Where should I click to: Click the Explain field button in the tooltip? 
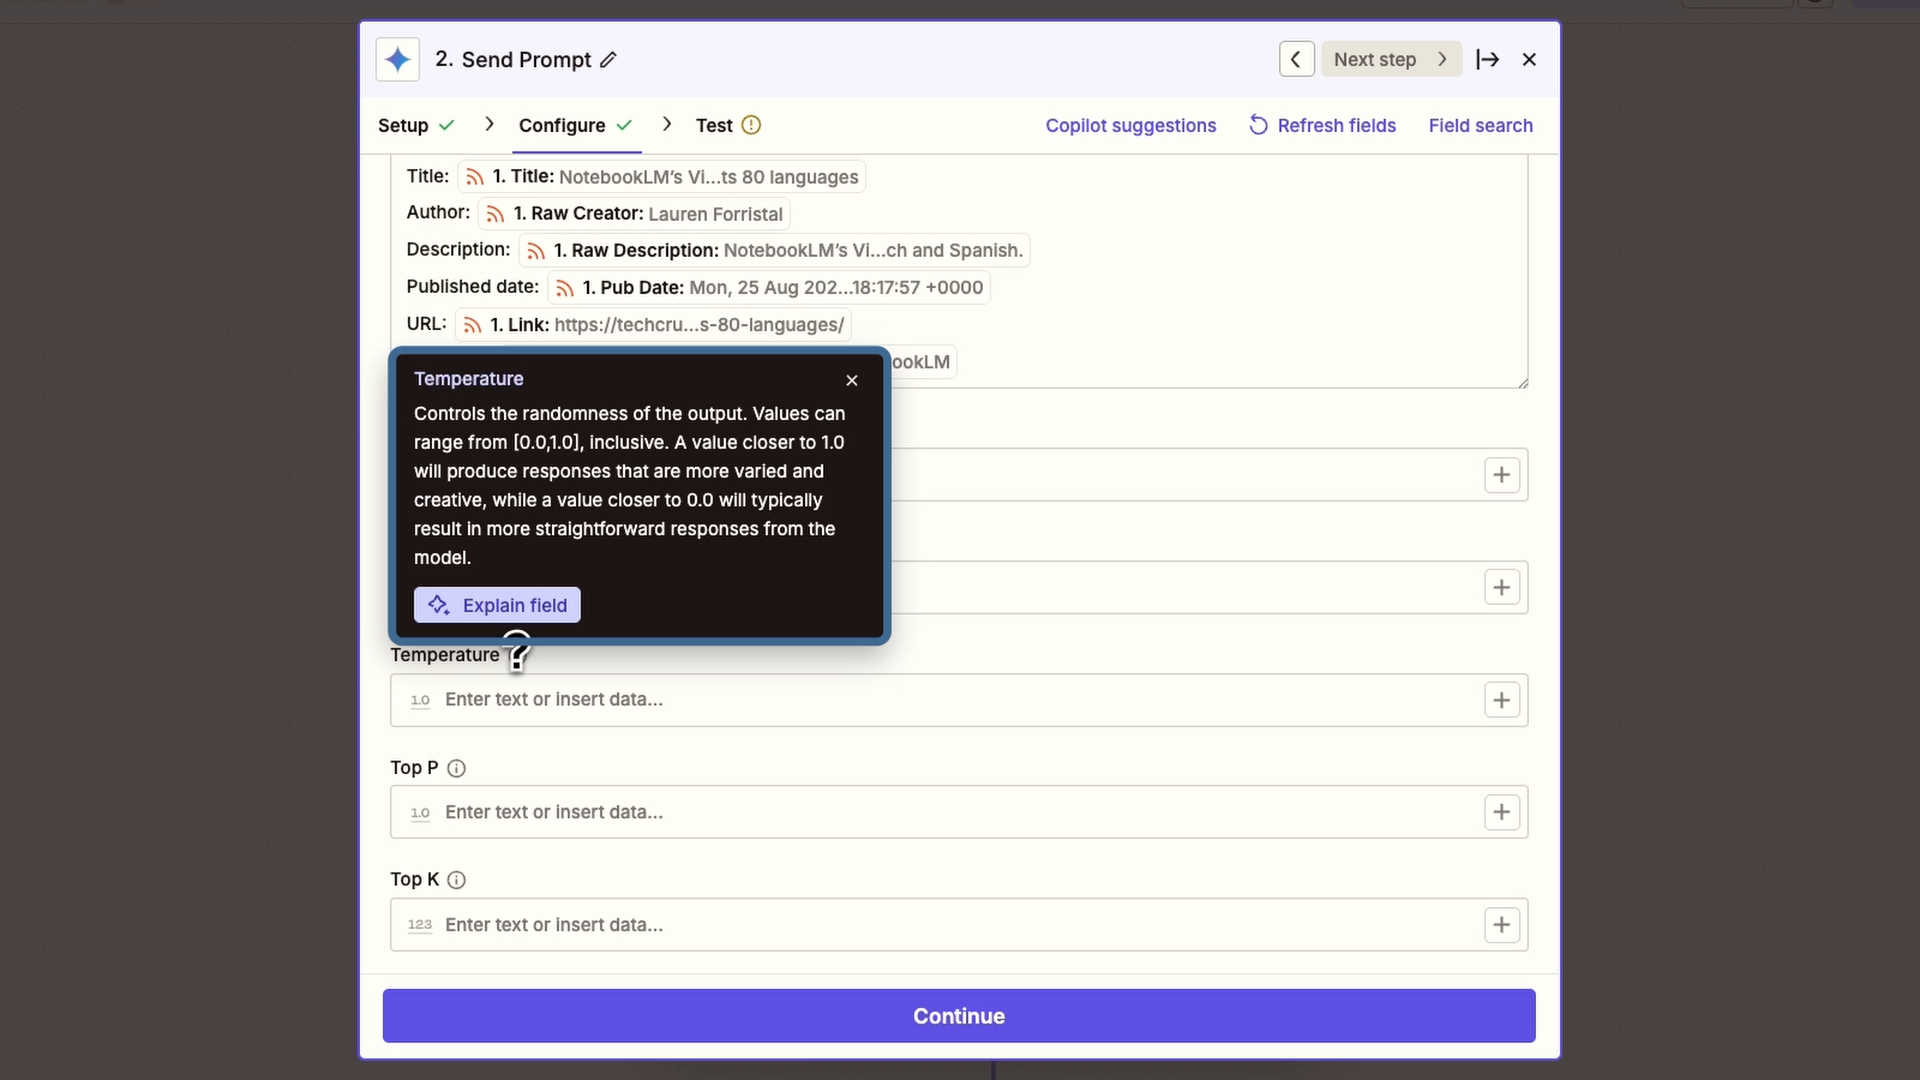point(498,605)
